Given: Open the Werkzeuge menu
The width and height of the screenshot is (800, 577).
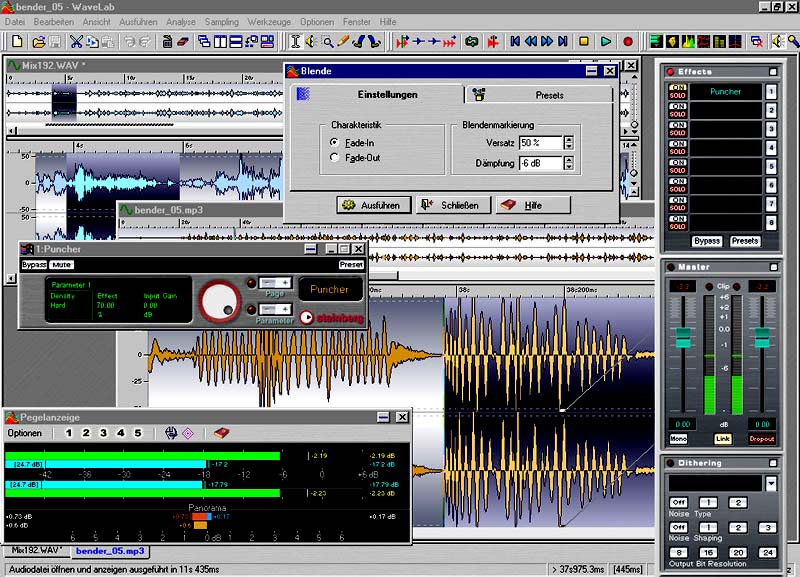Looking at the screenshot, I should tap(269, 22).
